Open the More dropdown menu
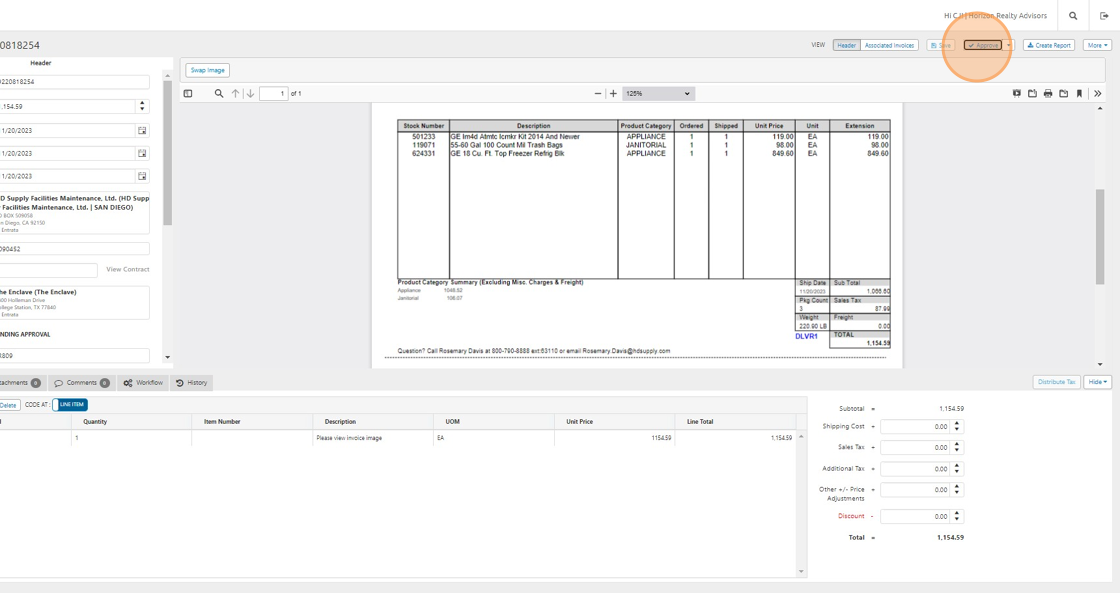1120x593 pixels. point(1097,45)
